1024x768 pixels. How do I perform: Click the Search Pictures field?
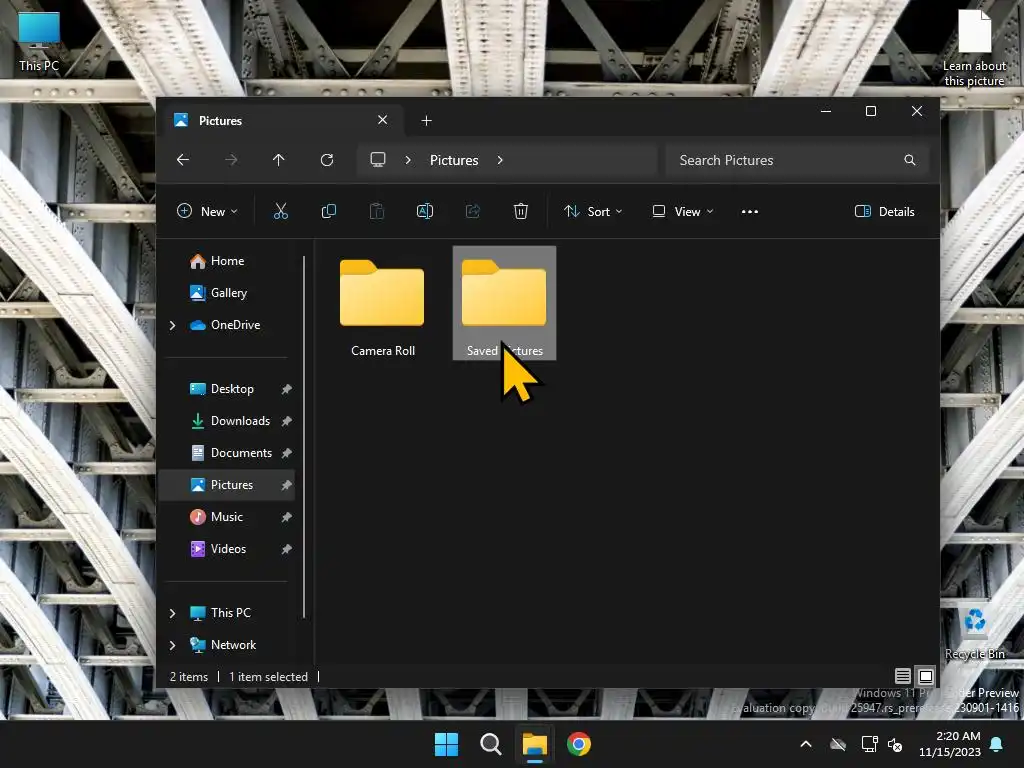(x=797, y=160)
